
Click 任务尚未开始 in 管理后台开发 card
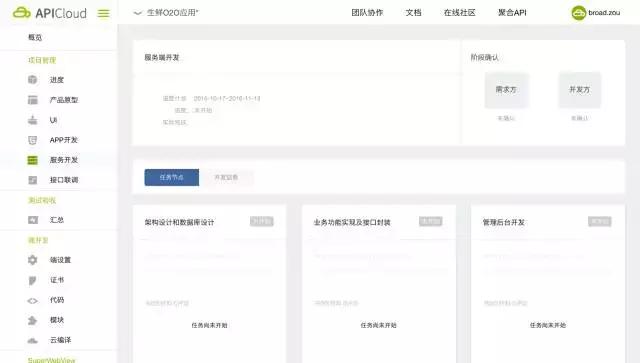click(548, 325)
